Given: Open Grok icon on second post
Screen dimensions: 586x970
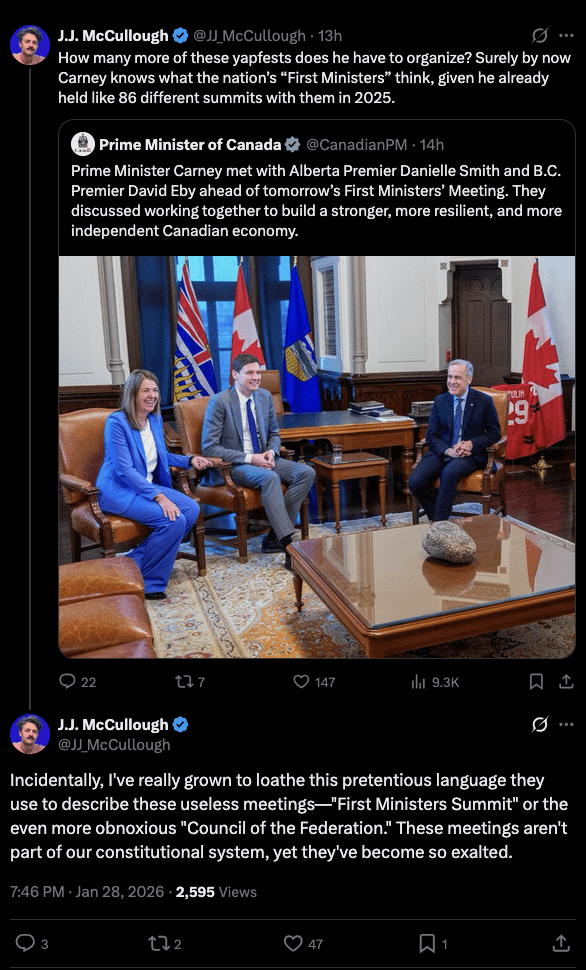Looking at the screenshot, I should click(540, 724).
